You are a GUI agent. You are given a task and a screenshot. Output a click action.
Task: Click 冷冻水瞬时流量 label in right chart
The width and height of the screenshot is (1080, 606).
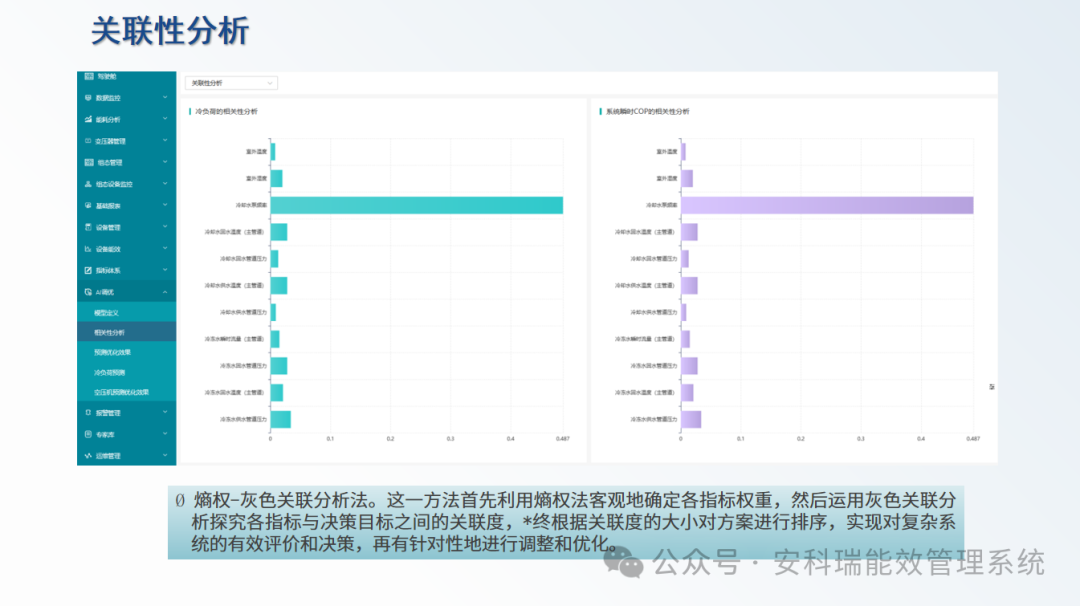tap(645, 339)
